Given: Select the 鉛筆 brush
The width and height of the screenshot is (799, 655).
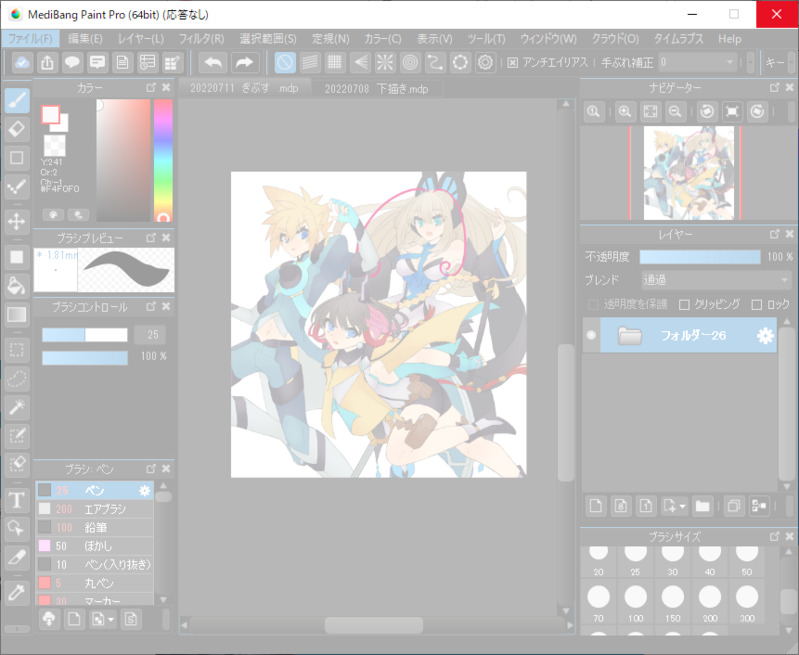Looking at the screenshot, I should coord(95,528).
